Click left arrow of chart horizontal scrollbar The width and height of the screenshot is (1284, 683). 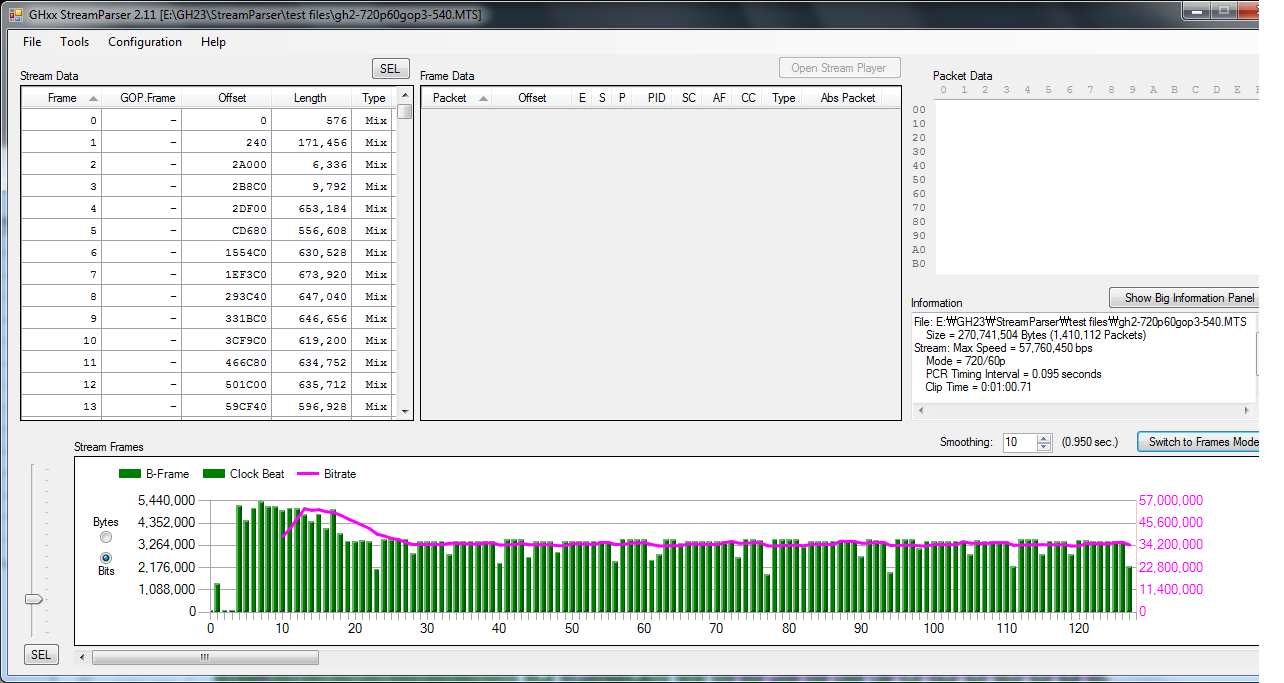click(82, 657)
